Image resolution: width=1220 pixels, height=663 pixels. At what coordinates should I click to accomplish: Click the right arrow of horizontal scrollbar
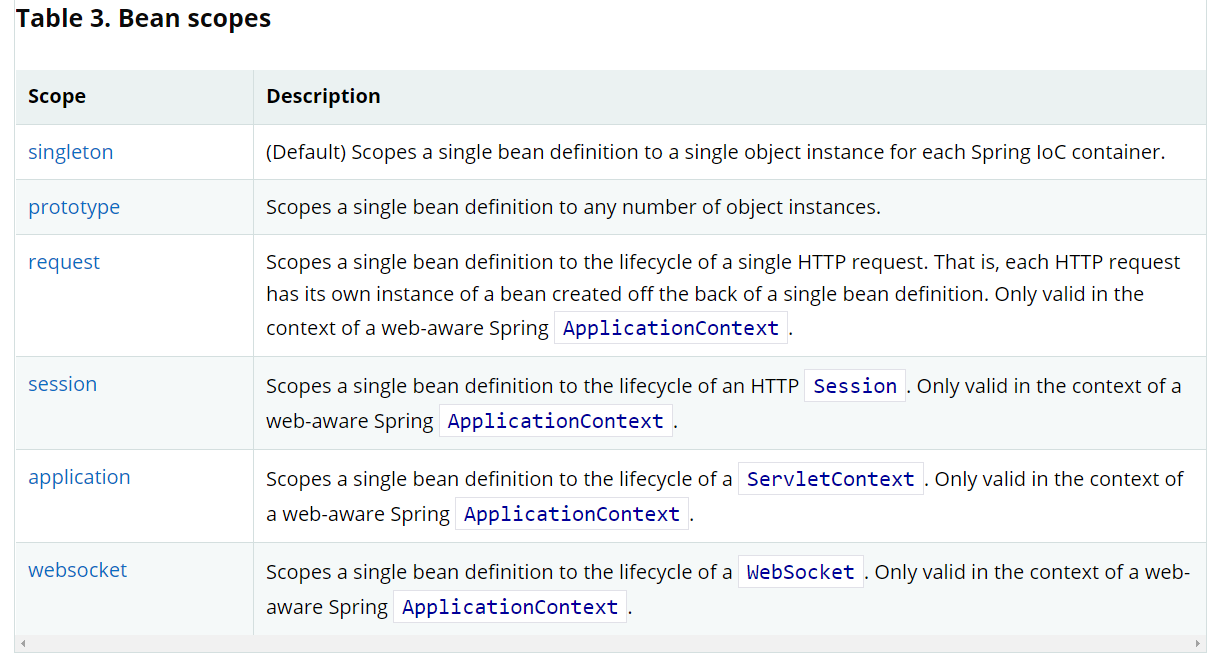coord(1199,643)
